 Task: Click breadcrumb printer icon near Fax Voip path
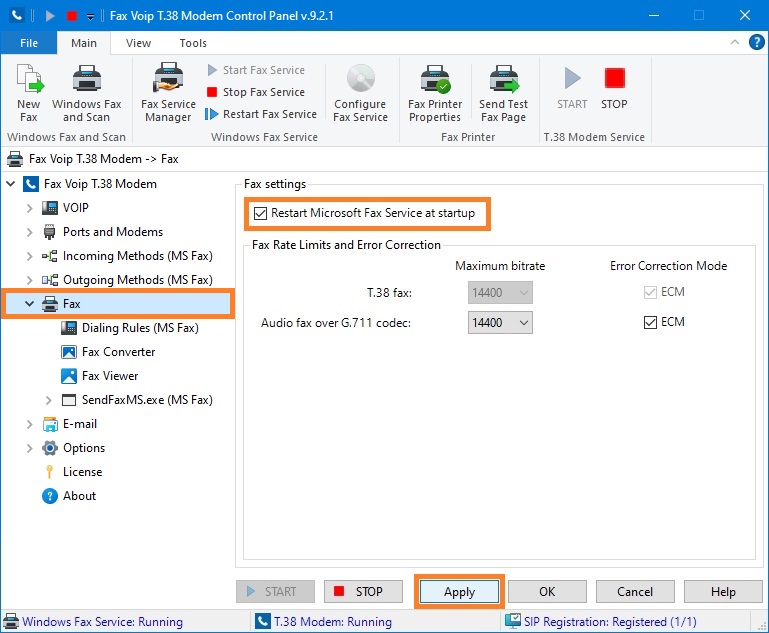15,159
